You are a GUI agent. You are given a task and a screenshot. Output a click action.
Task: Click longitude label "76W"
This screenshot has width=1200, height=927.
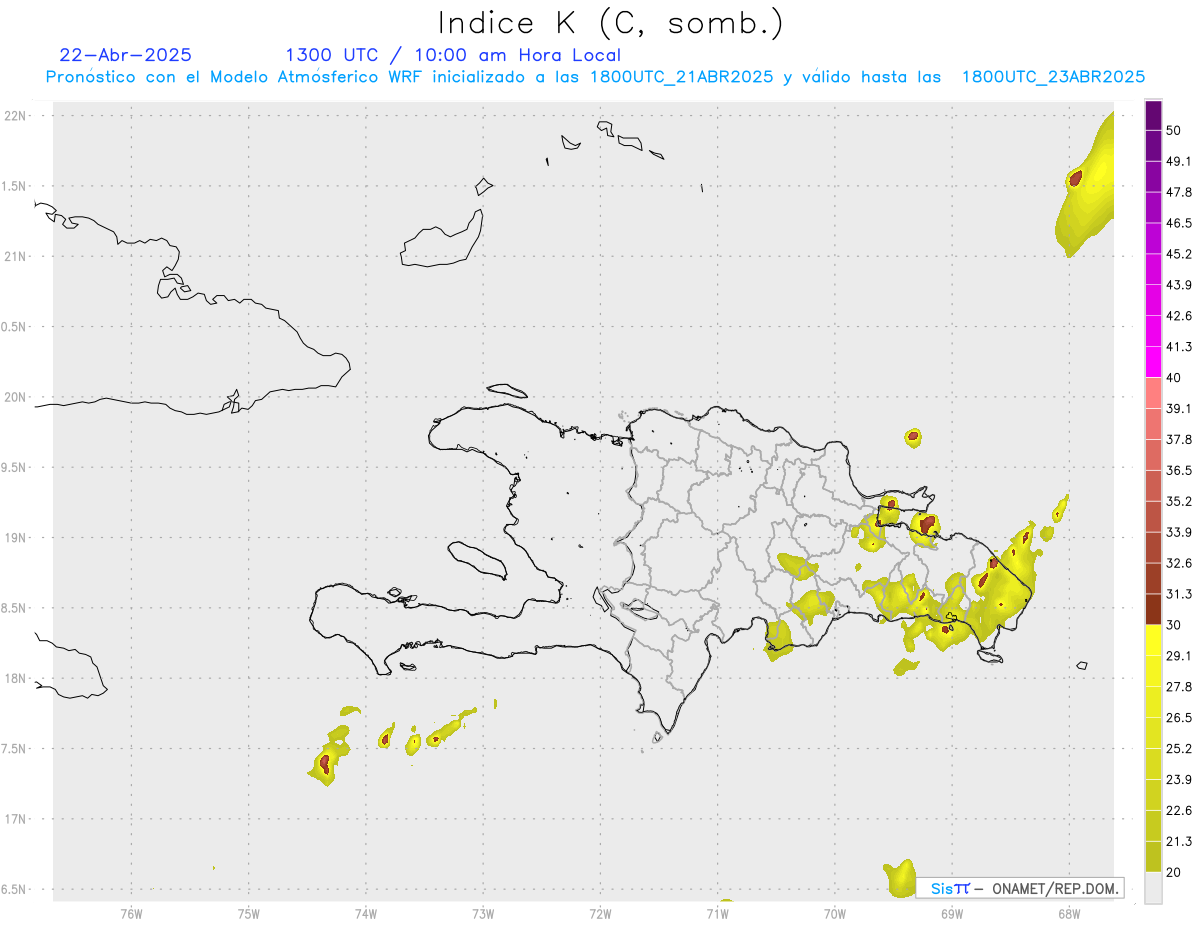point(131,914)
